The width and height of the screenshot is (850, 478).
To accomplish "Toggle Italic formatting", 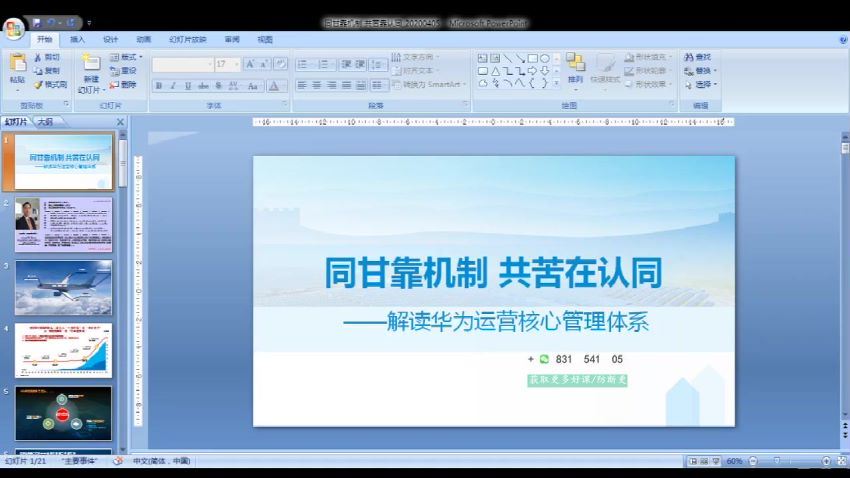I will pos(173,86).
